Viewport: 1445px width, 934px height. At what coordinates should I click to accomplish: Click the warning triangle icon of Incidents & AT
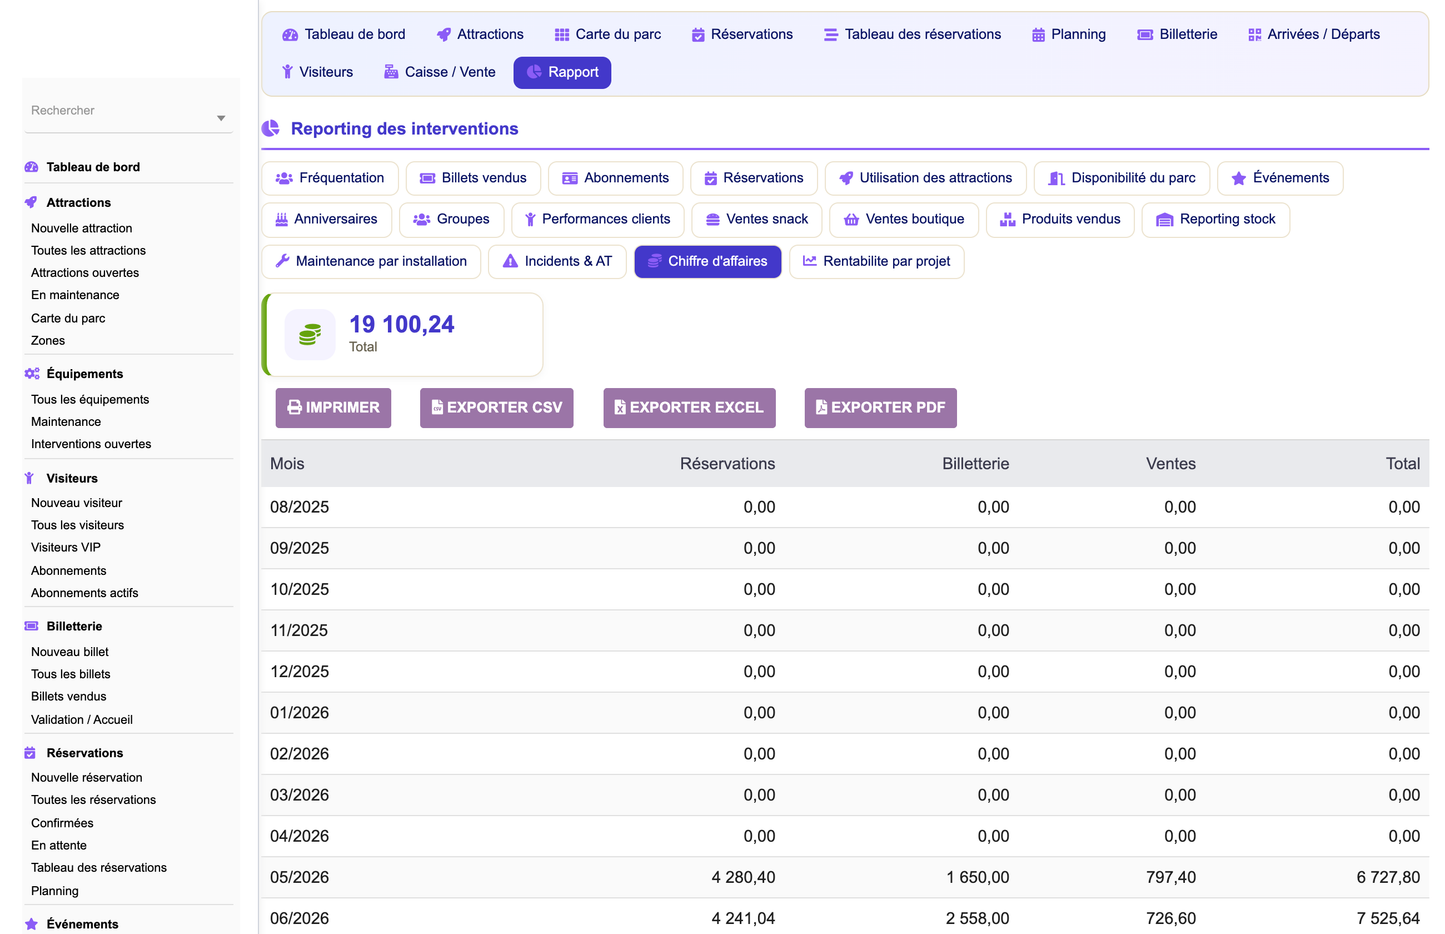point(510,261)
